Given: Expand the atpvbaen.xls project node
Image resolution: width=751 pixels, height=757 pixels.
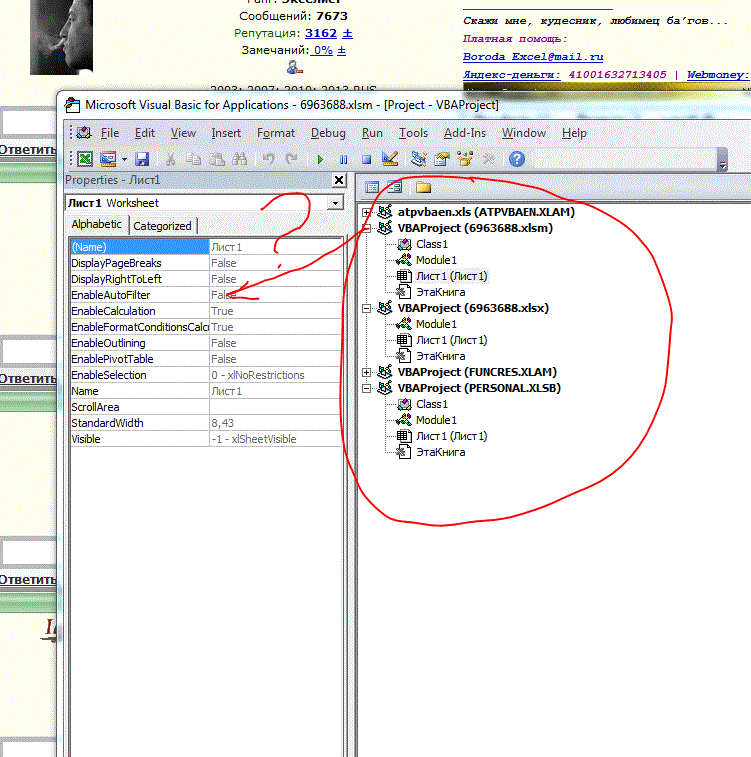Looking at the screenshot, I should pos(366,212).
